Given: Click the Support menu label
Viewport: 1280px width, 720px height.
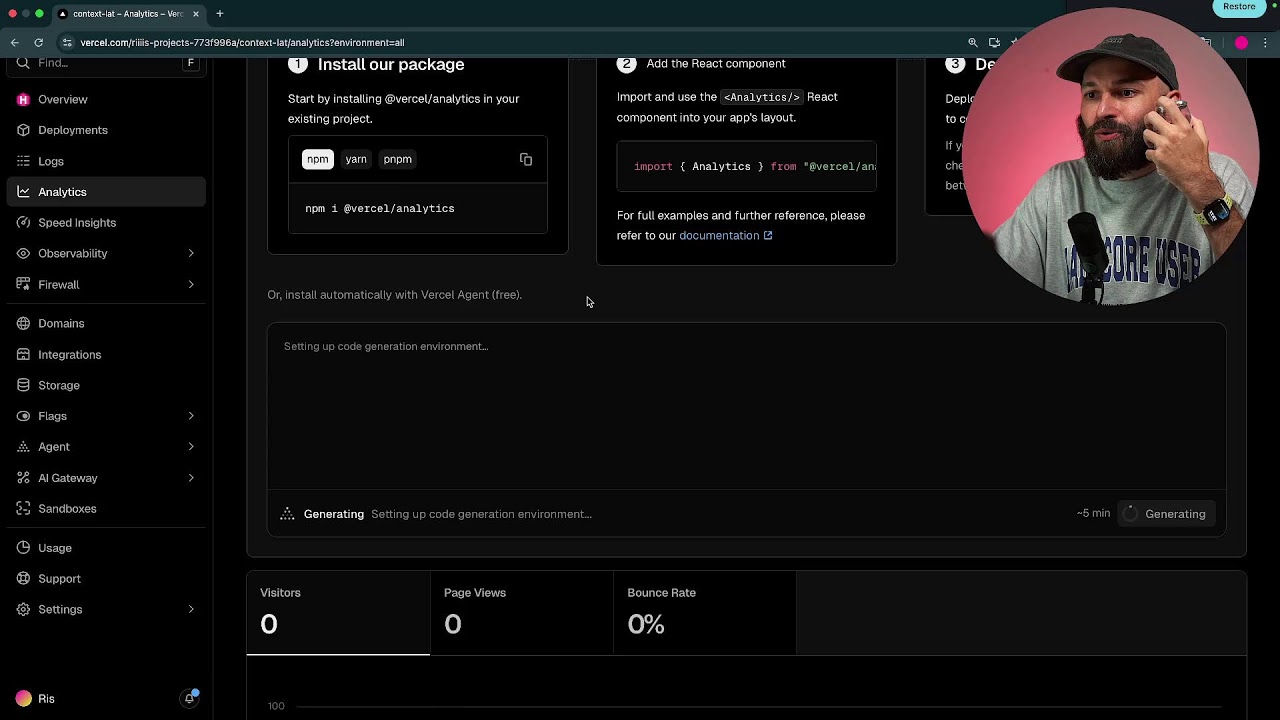Looking at the screenshot, I should pyautogui.click(x=59, y=579).
